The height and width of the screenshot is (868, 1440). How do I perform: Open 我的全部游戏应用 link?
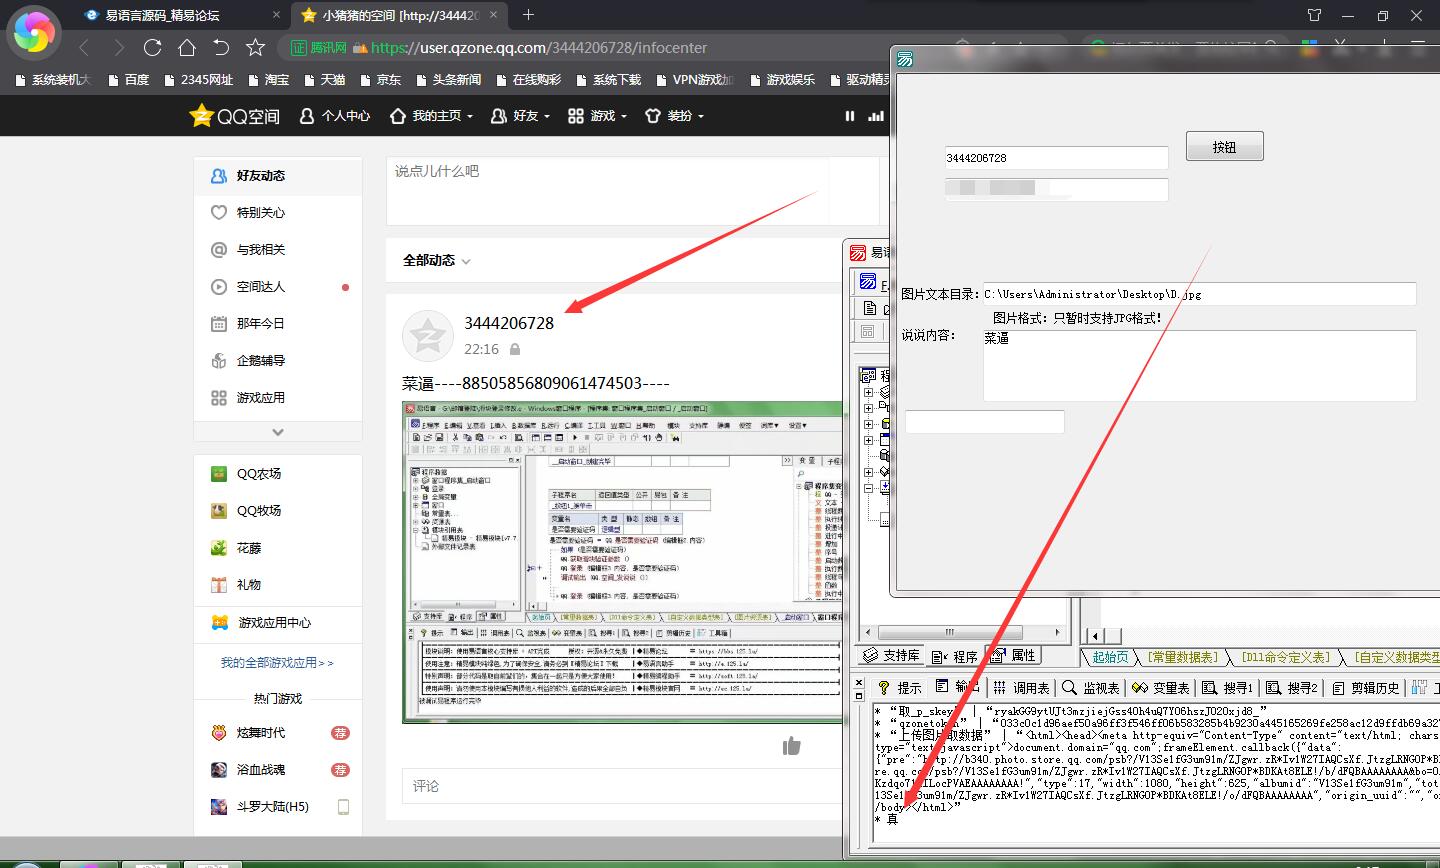[277, 663]
